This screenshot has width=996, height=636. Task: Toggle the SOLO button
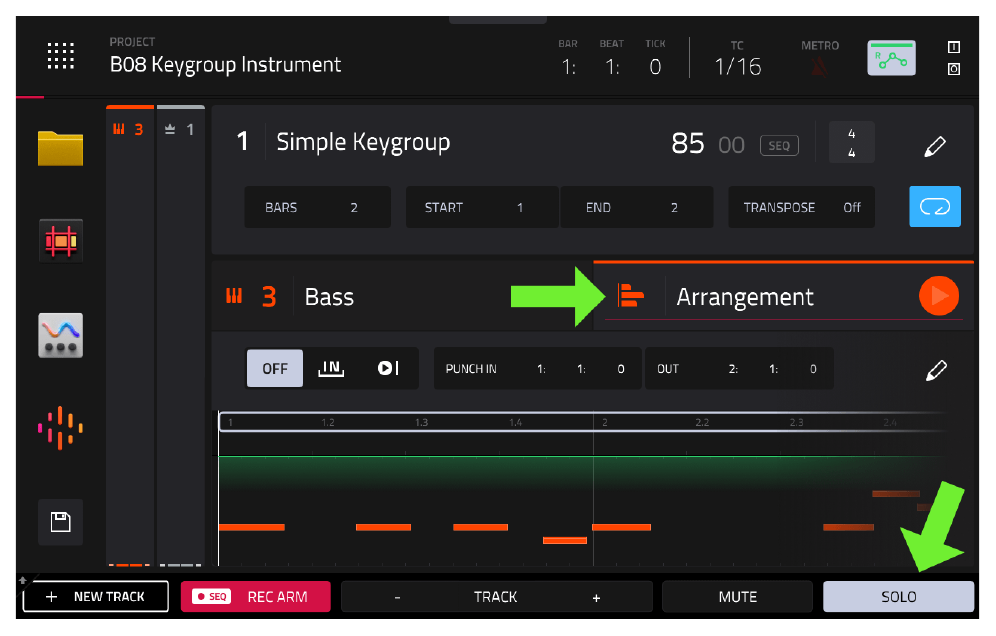pyautogui.click(x=898, y=597)
